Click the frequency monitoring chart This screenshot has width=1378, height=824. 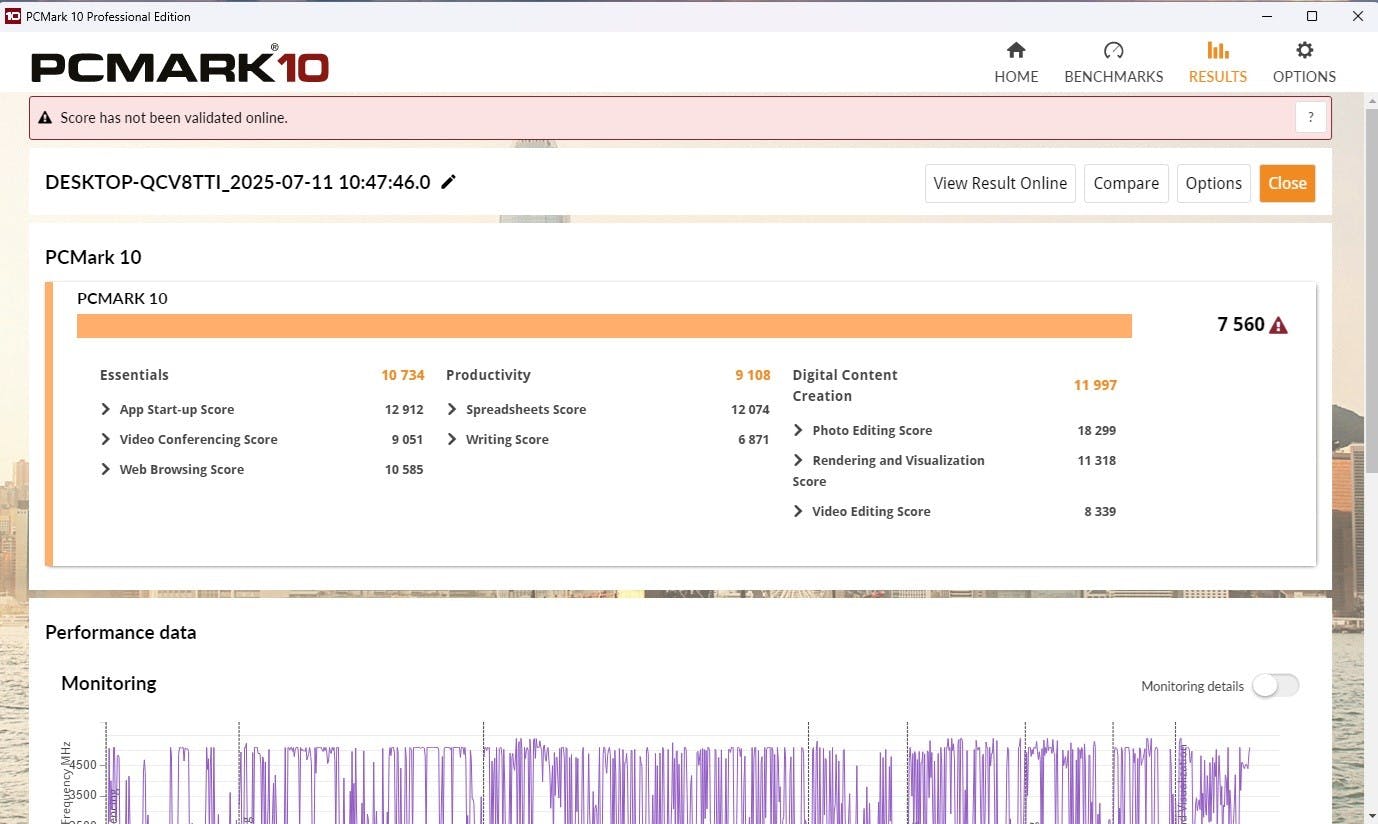pos(690,775)
